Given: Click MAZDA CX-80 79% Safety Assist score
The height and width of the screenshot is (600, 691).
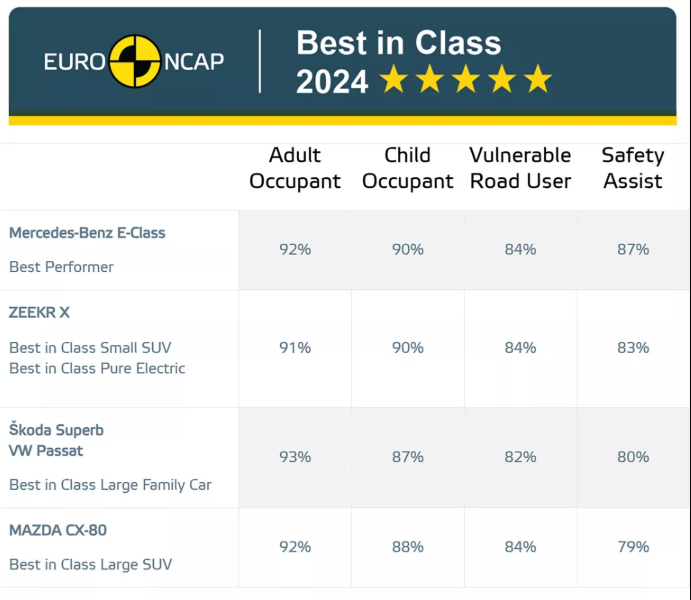Looking at the screenshot, I should click(x=633, y=547).
